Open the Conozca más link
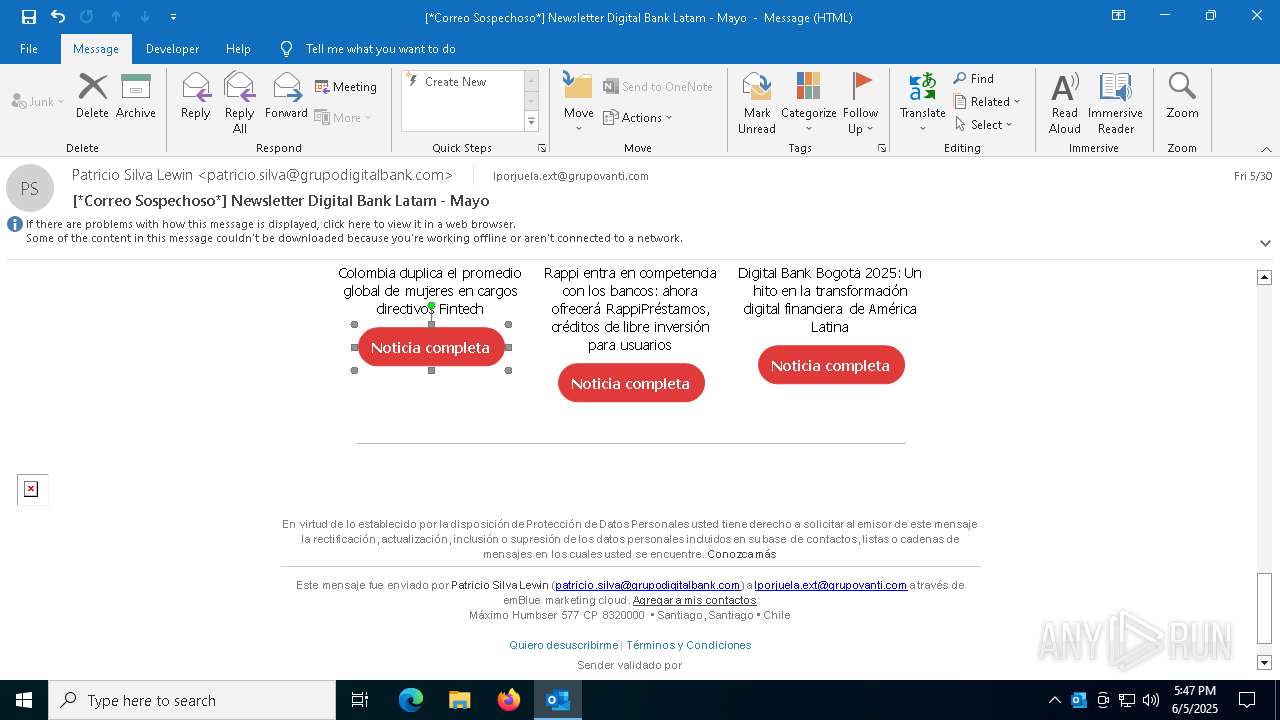 (x=741, y=554)
